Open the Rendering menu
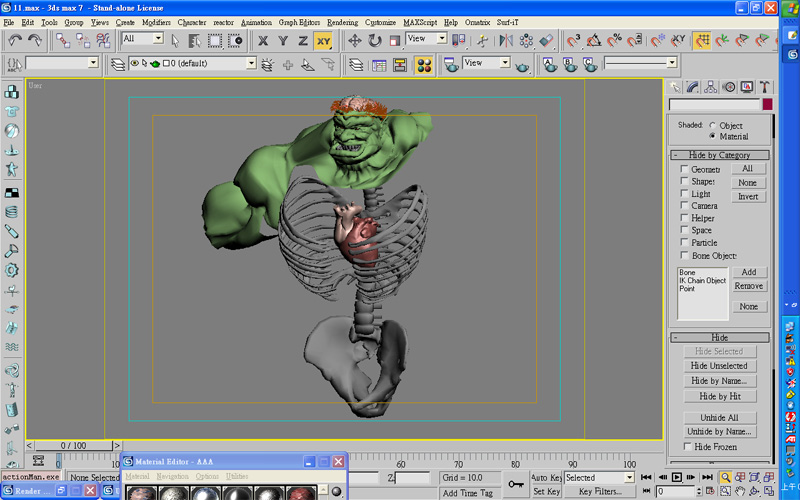 [342, 22]
